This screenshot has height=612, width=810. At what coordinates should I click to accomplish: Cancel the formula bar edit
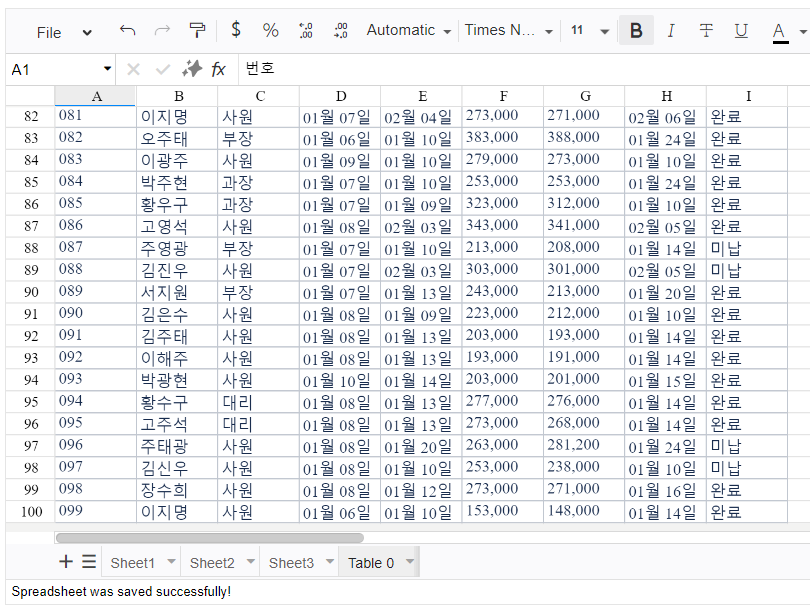pos(133,69)
